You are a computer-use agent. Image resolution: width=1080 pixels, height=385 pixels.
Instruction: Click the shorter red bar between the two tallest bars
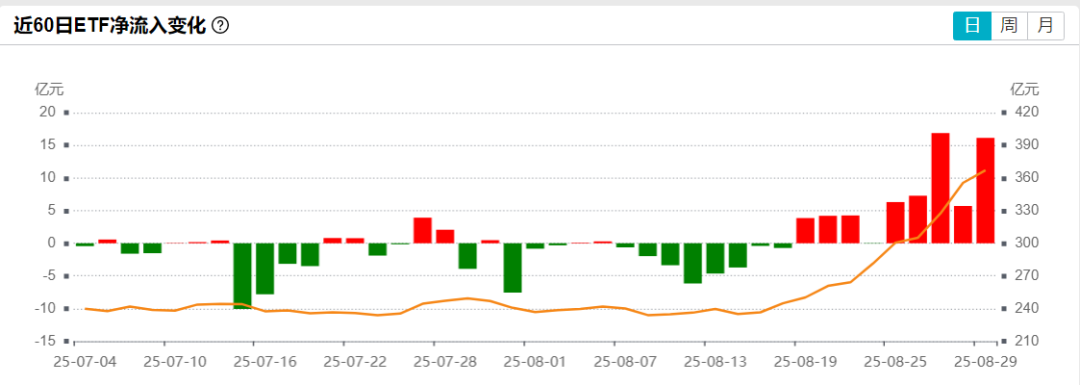(x=963, y=225)
